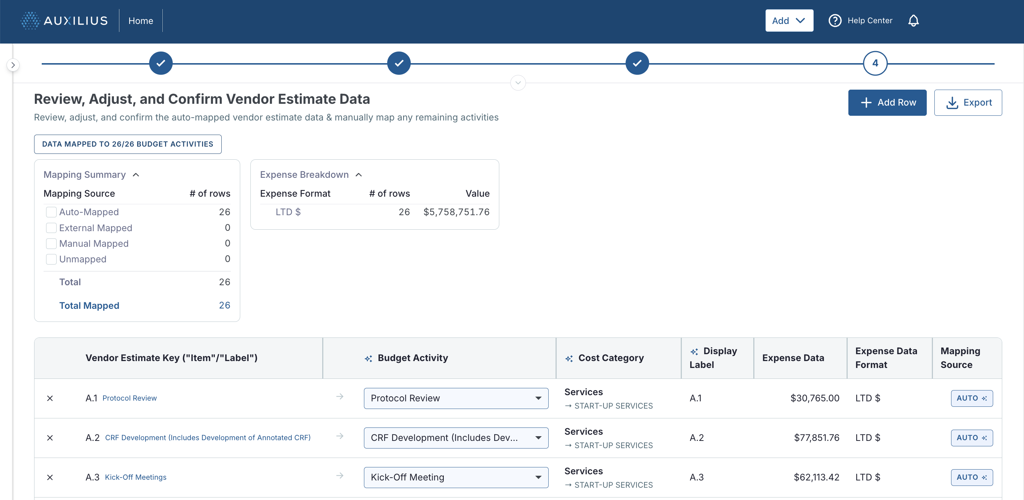1024x500 pixels.
Task: Check the Unmapped filter checkbox
Action: point(51,259)
